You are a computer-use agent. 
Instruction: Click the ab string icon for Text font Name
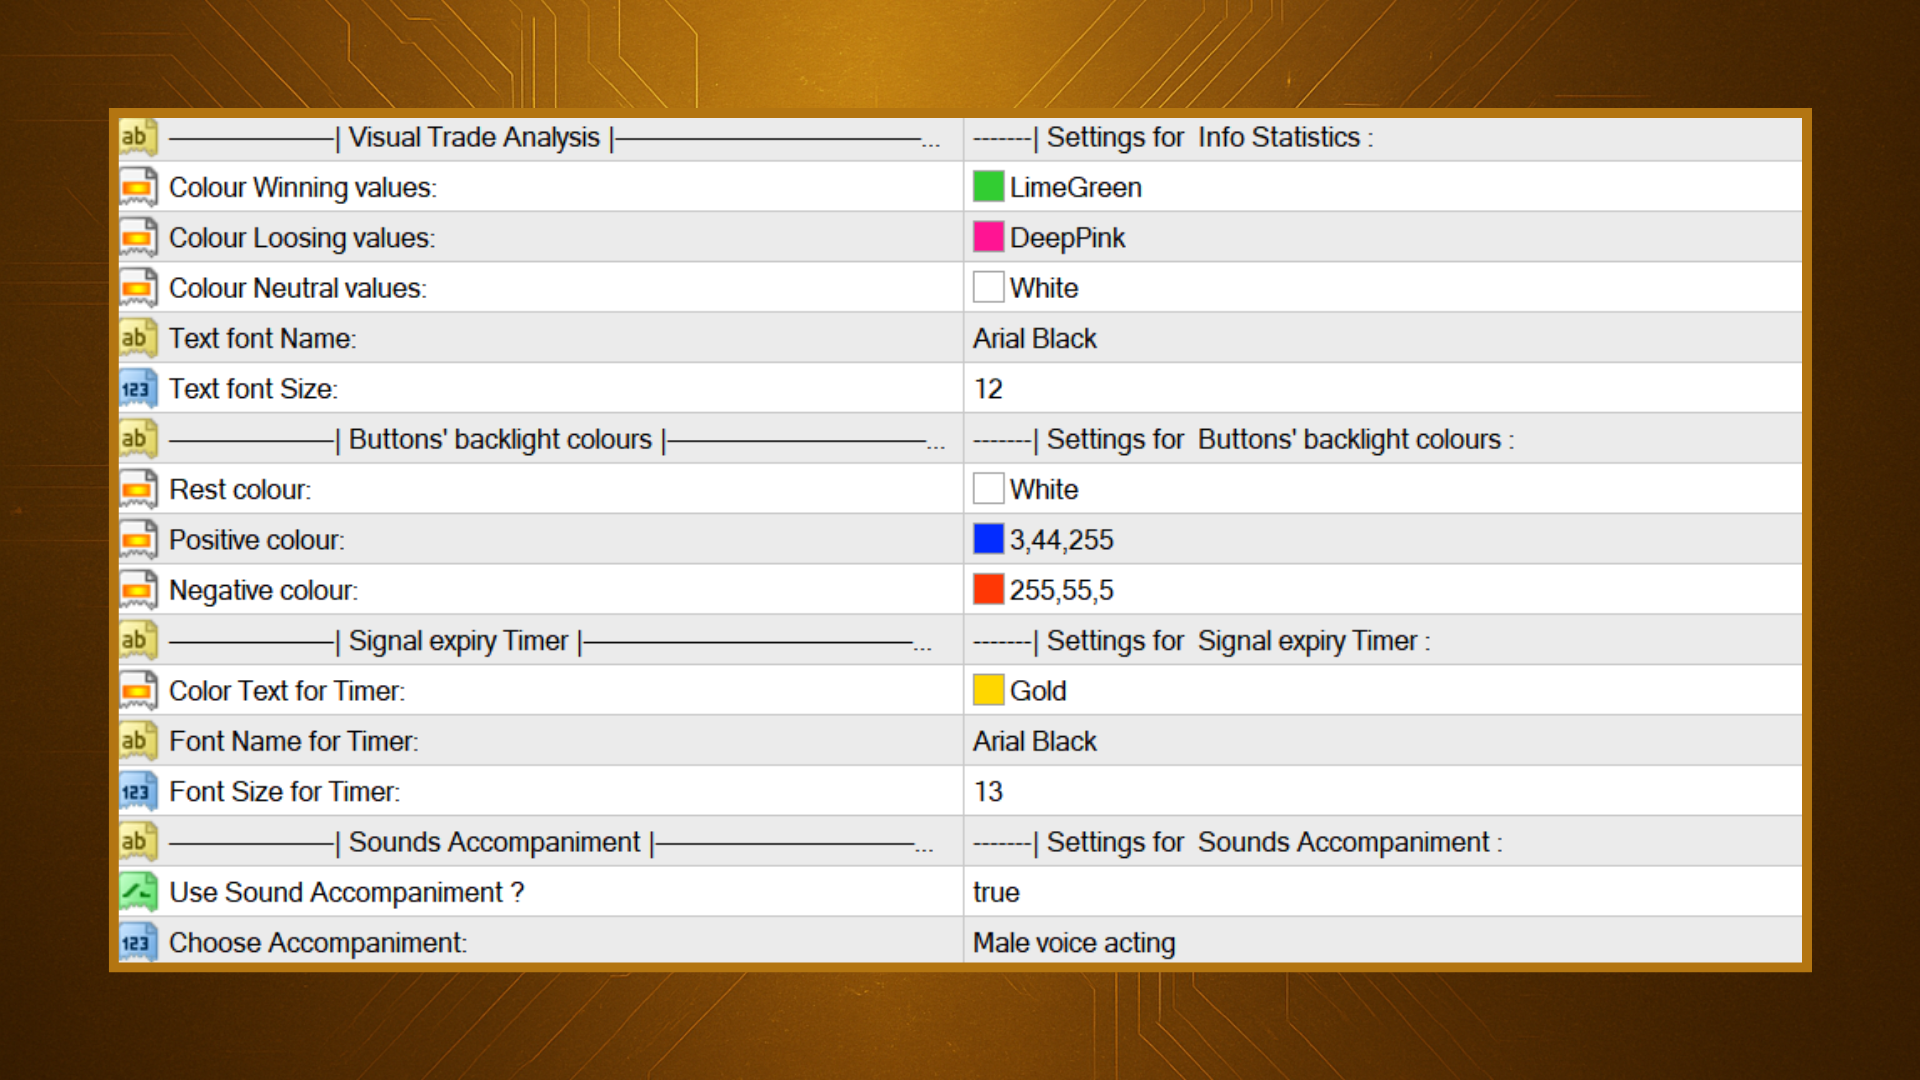point(138,338)
